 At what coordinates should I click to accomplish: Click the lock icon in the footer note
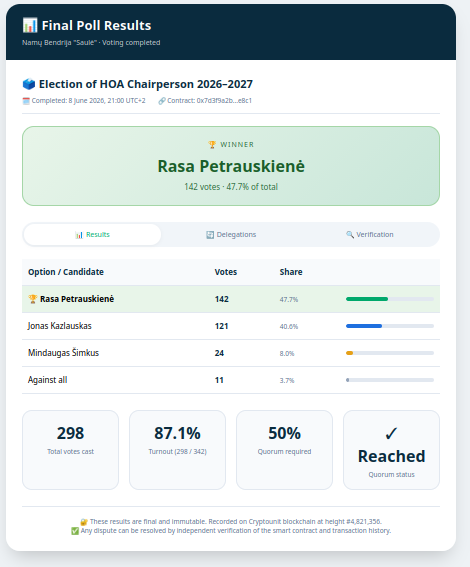84,522
